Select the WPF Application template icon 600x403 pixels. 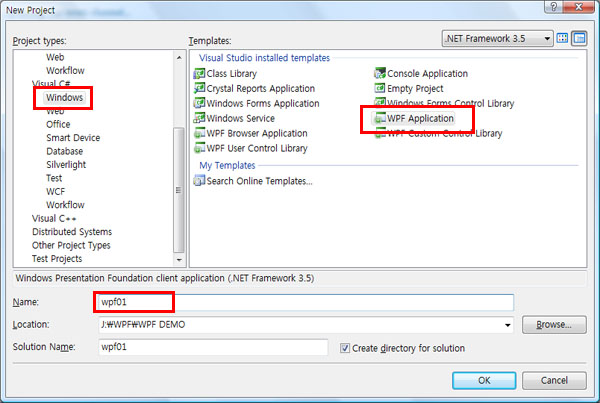click(x=380, y=118)
